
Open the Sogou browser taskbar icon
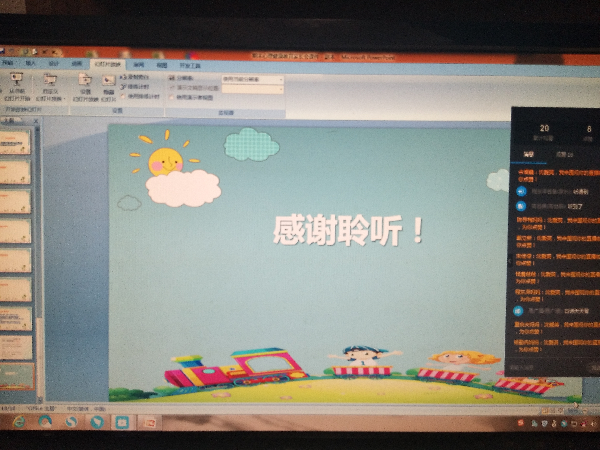tap(71, 422)
